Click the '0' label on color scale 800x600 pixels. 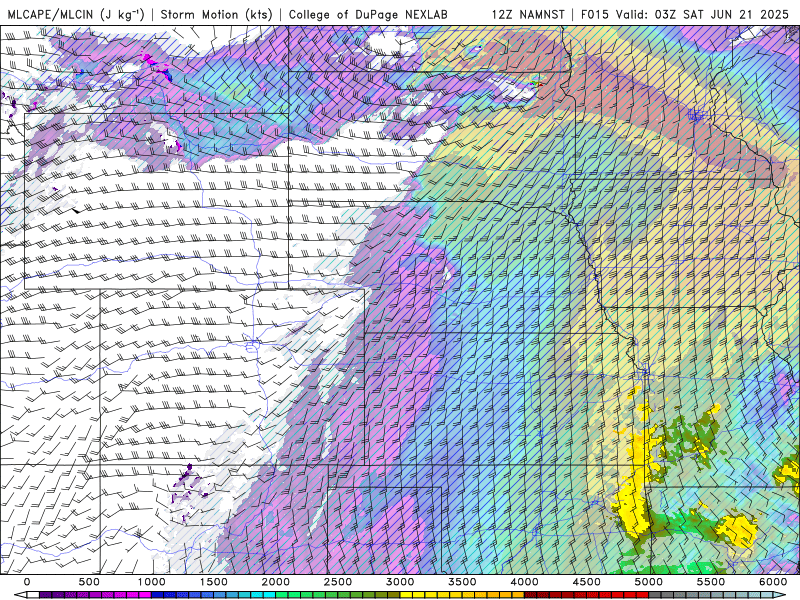pyautogui.click(x=27, y=582)
